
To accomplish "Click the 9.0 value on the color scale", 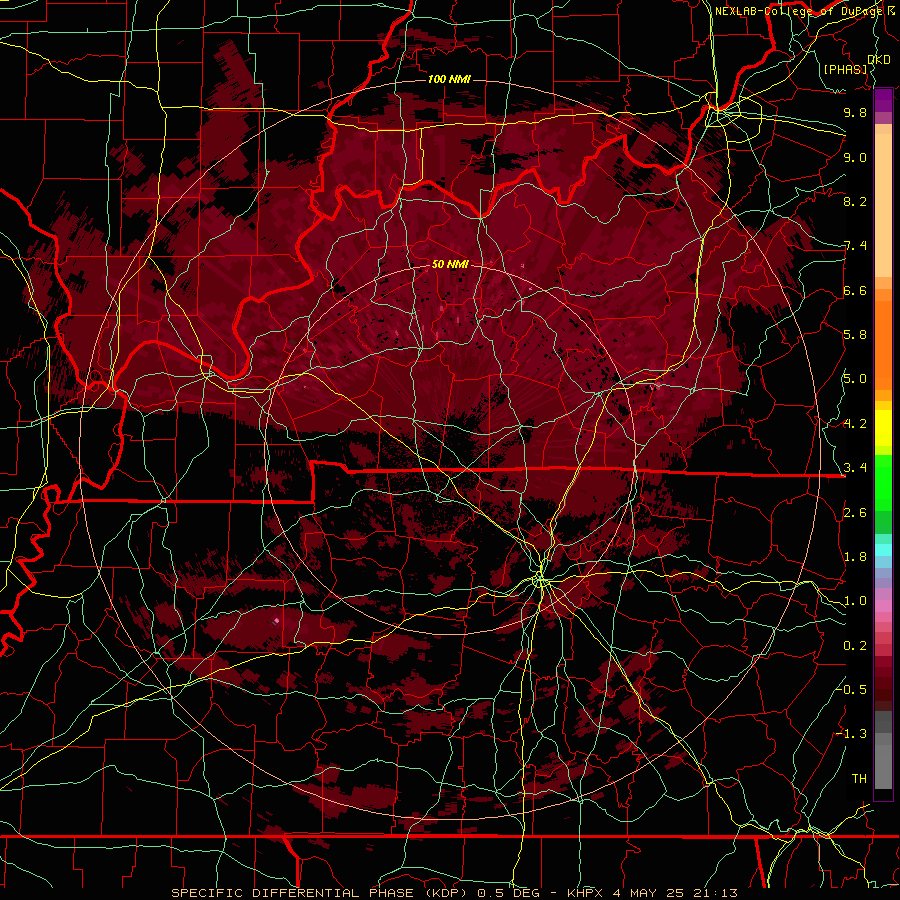I will pos(855,157).
